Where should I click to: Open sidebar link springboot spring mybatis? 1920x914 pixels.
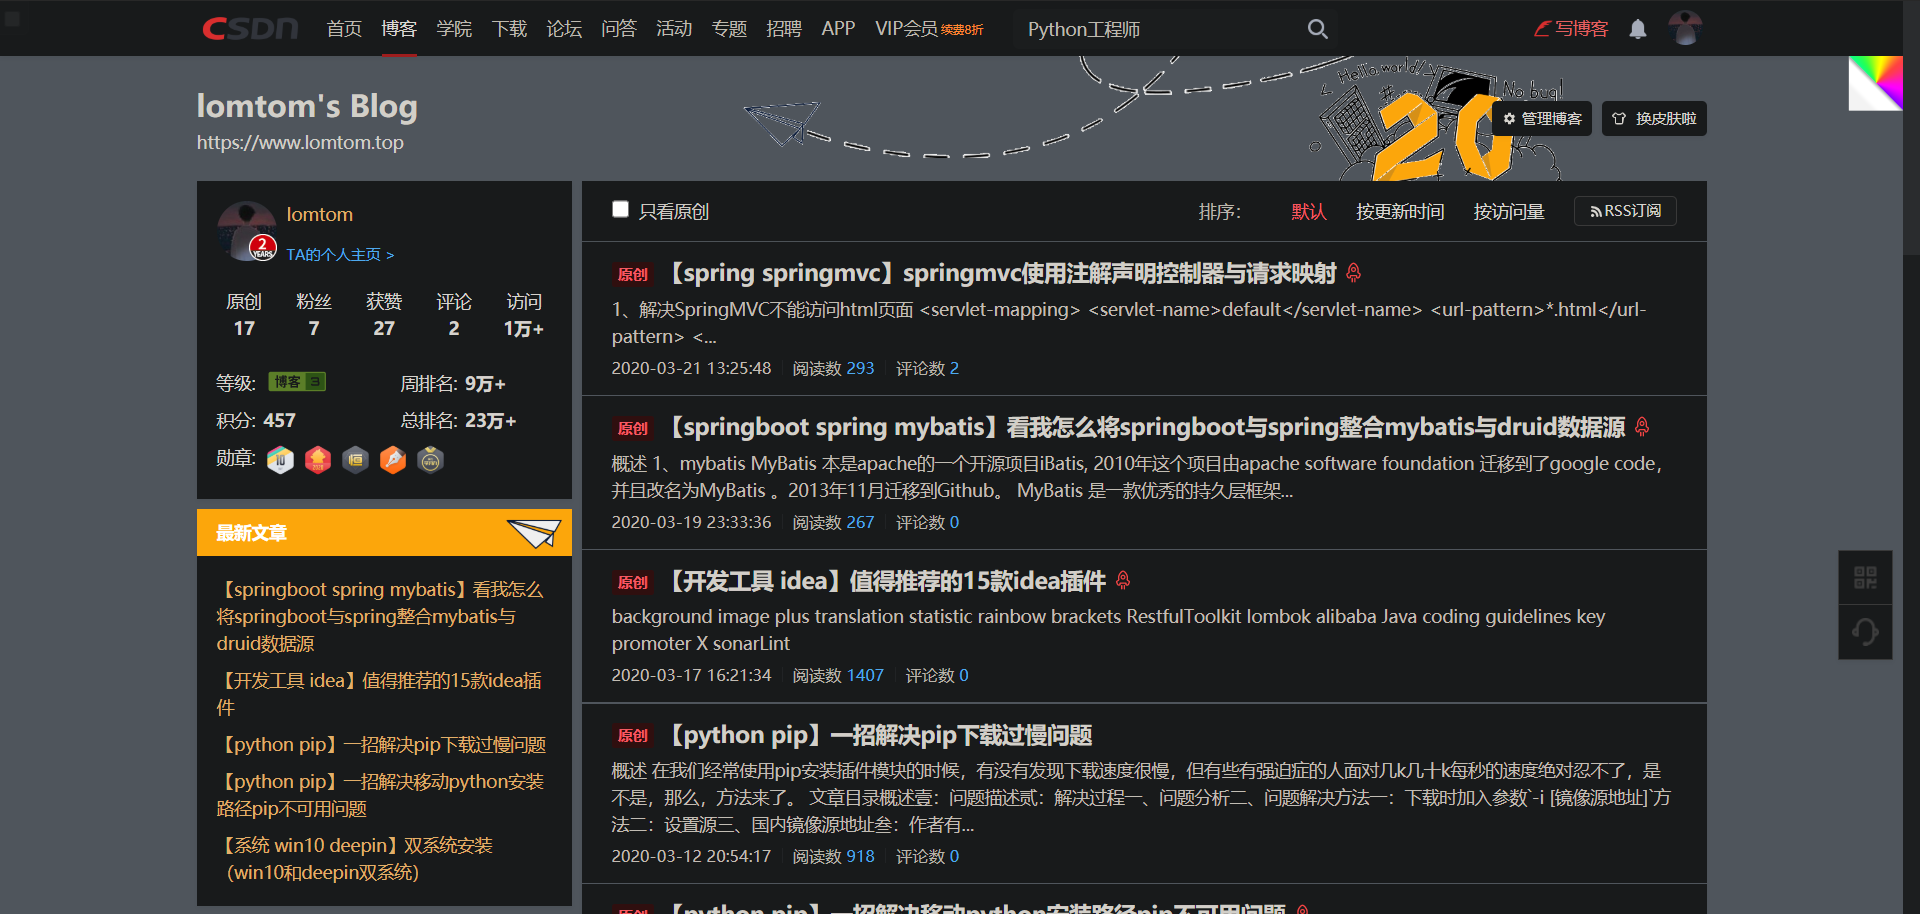pos(380,616)
